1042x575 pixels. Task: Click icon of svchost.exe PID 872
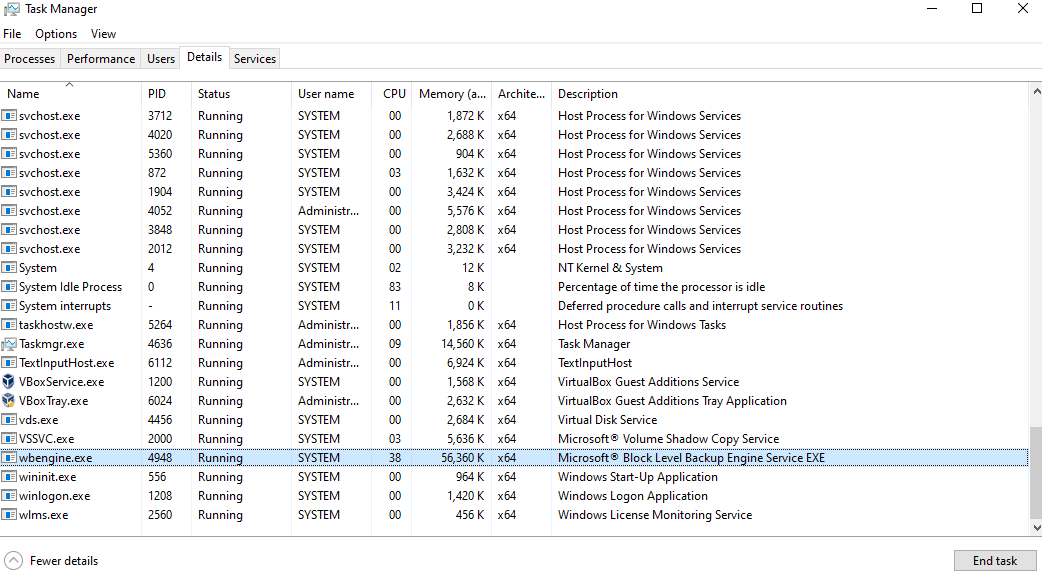tap(9, 173)
